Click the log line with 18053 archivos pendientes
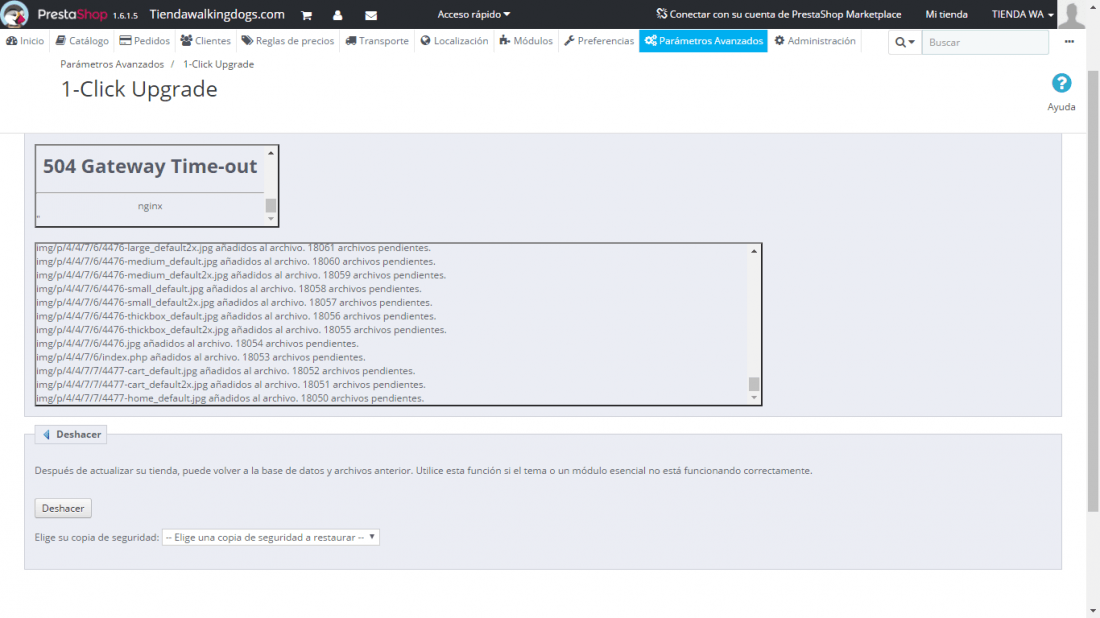Viewport: 1100px width, 618px height. (x=201, y=357)
